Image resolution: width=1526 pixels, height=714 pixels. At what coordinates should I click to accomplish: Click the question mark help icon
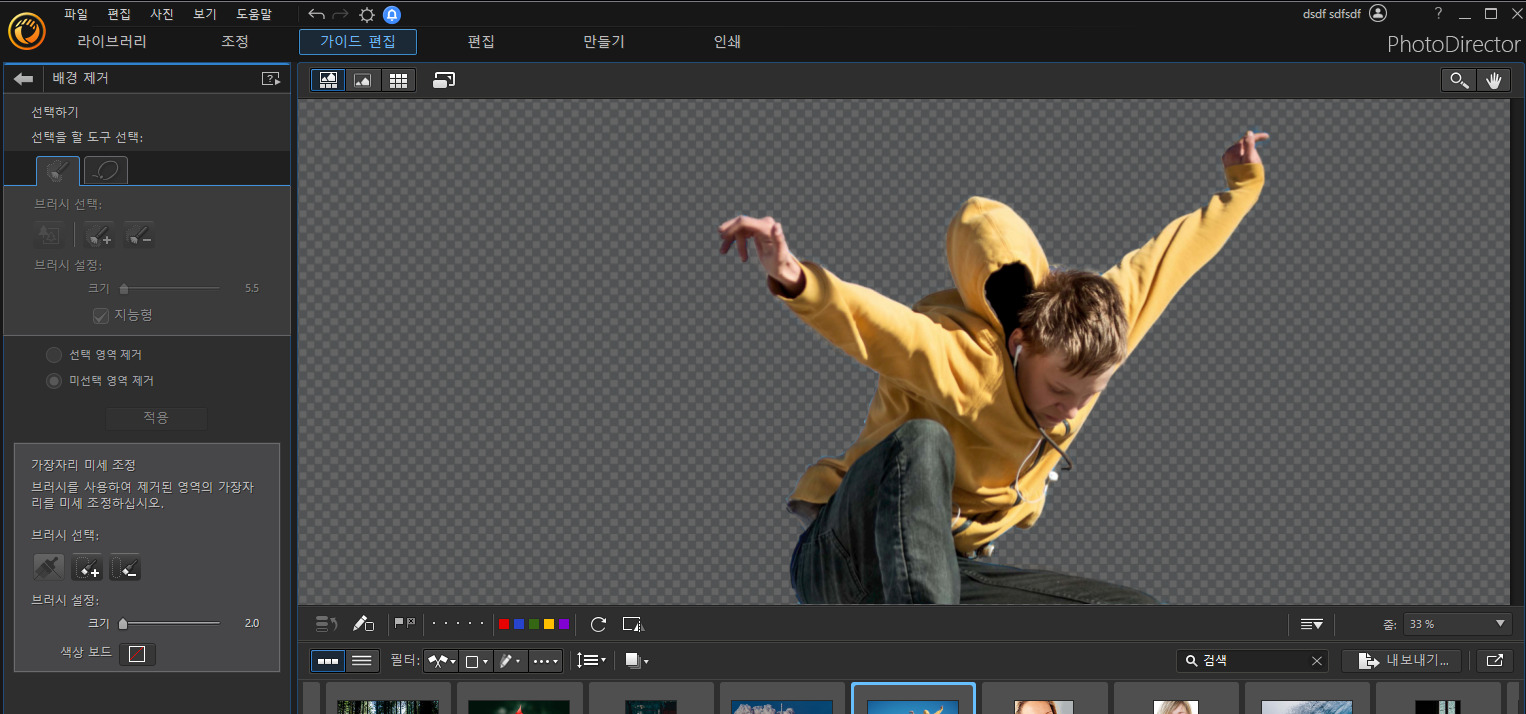point(1439,13)
